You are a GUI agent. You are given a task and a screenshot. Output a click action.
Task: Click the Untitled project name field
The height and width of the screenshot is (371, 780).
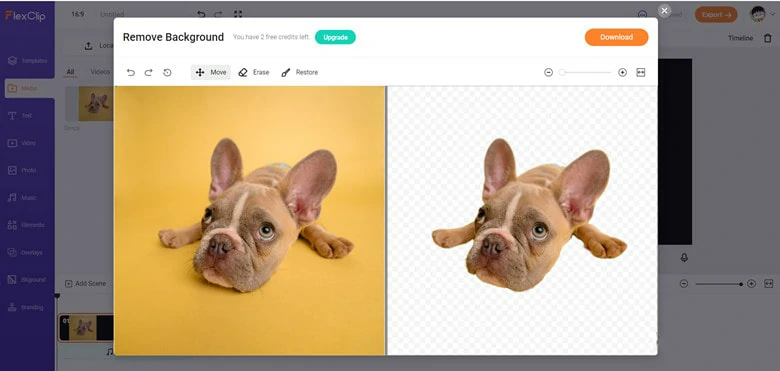coord(112,14)
